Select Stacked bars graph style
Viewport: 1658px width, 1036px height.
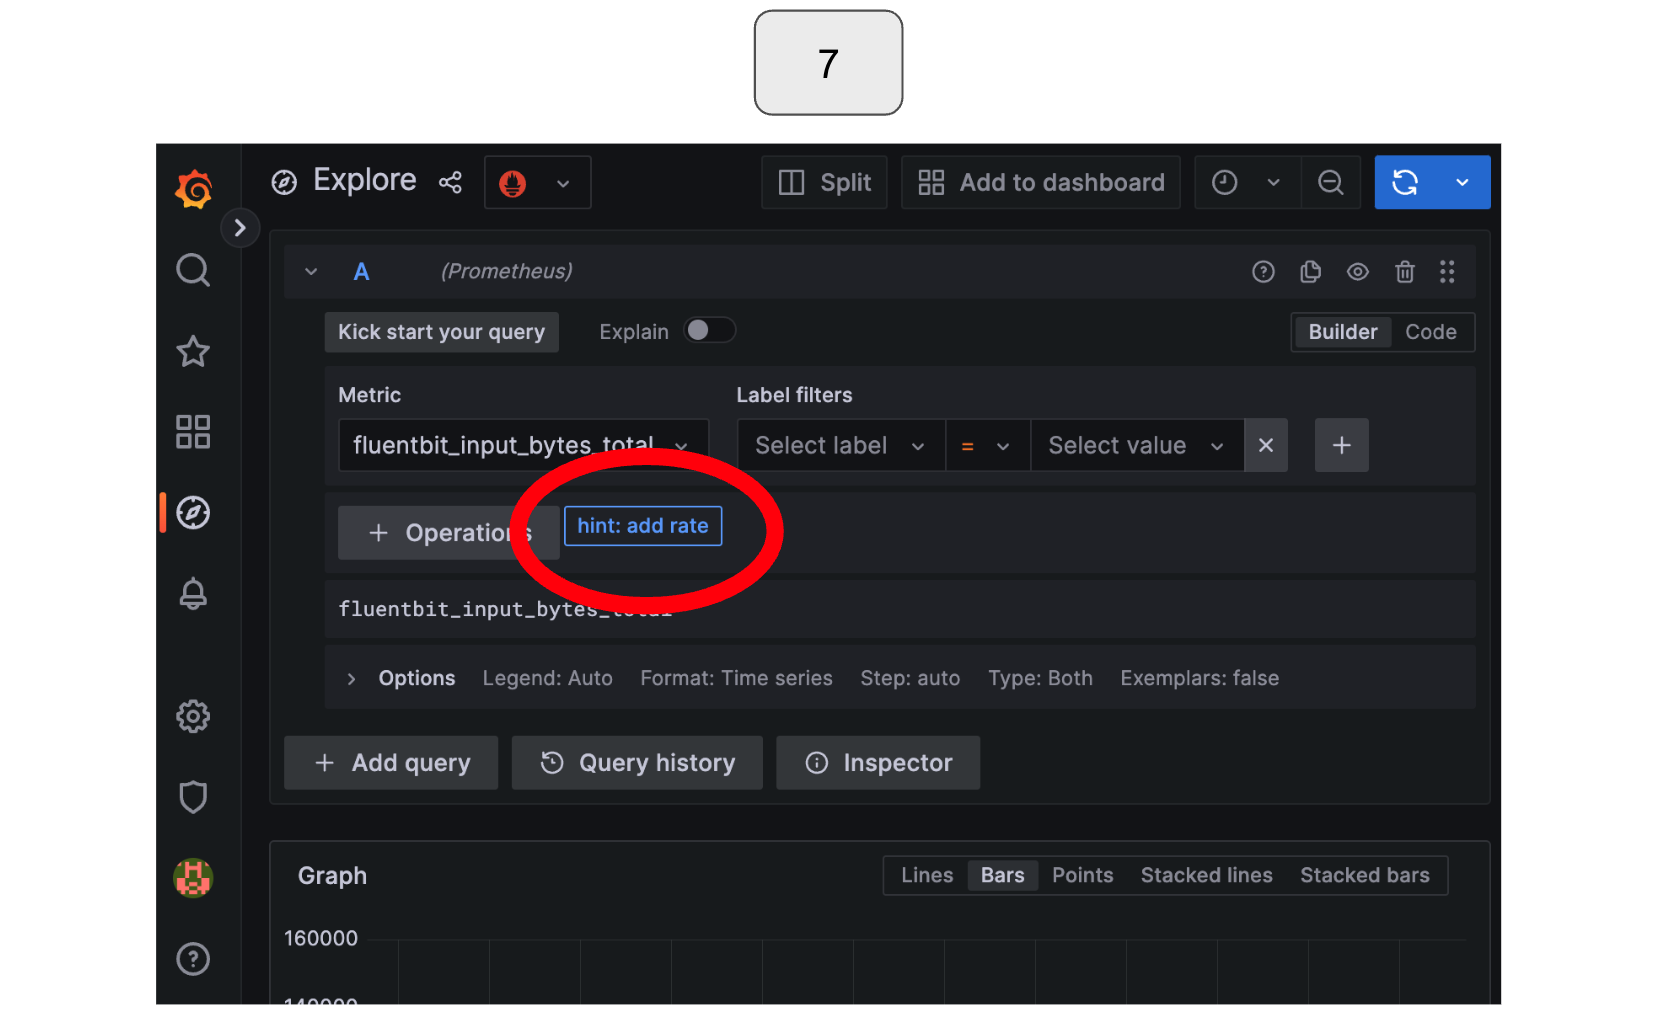click(x=1364, y=875)
